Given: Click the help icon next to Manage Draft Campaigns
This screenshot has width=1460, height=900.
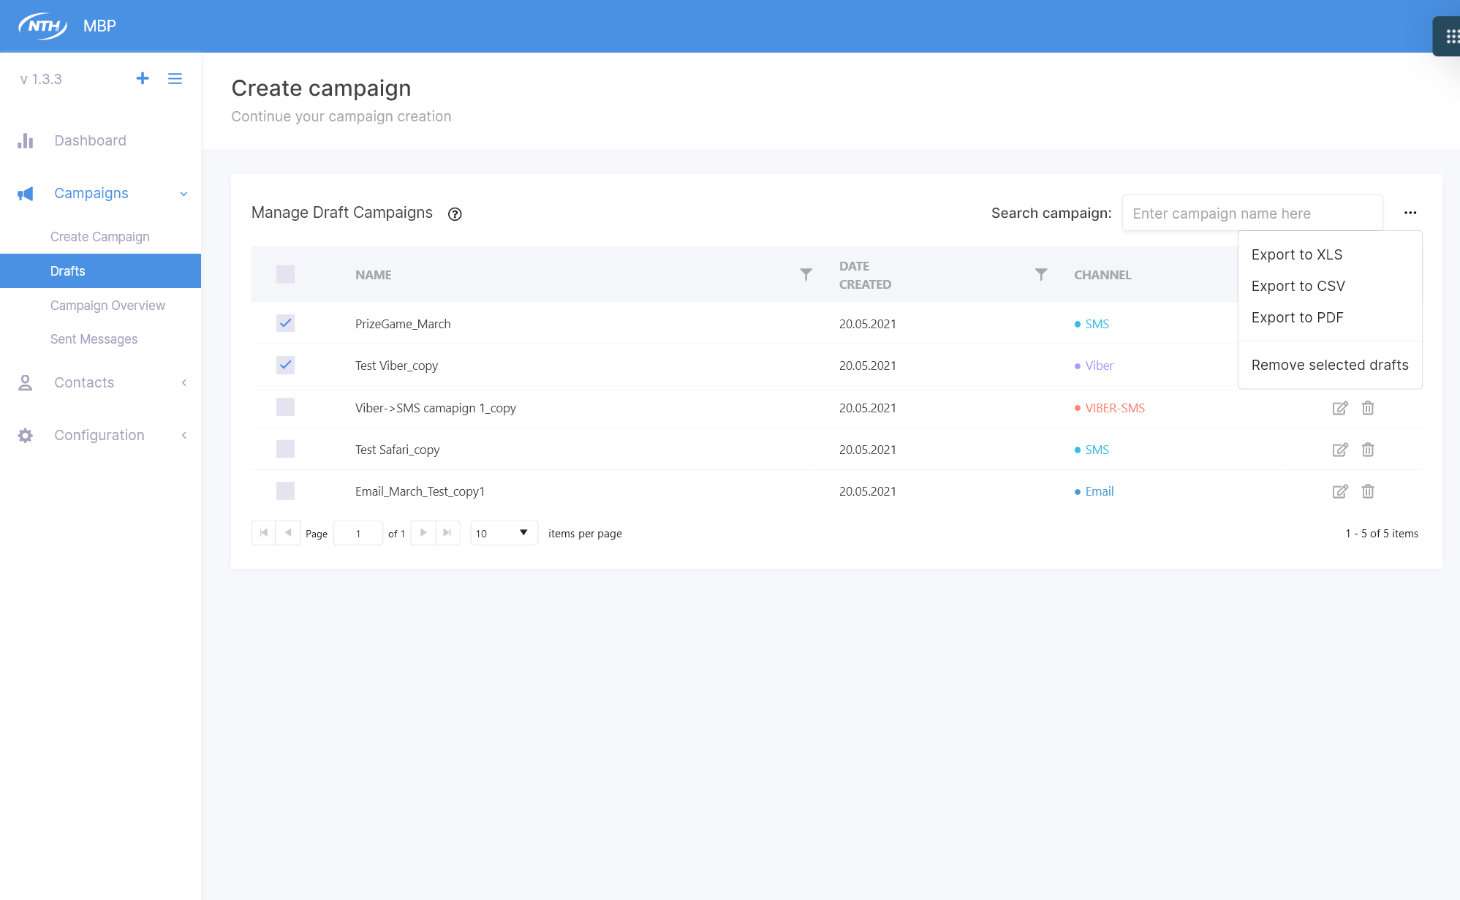Looking at the screenshot, I should pyautogui.click(x=455, y=214).
